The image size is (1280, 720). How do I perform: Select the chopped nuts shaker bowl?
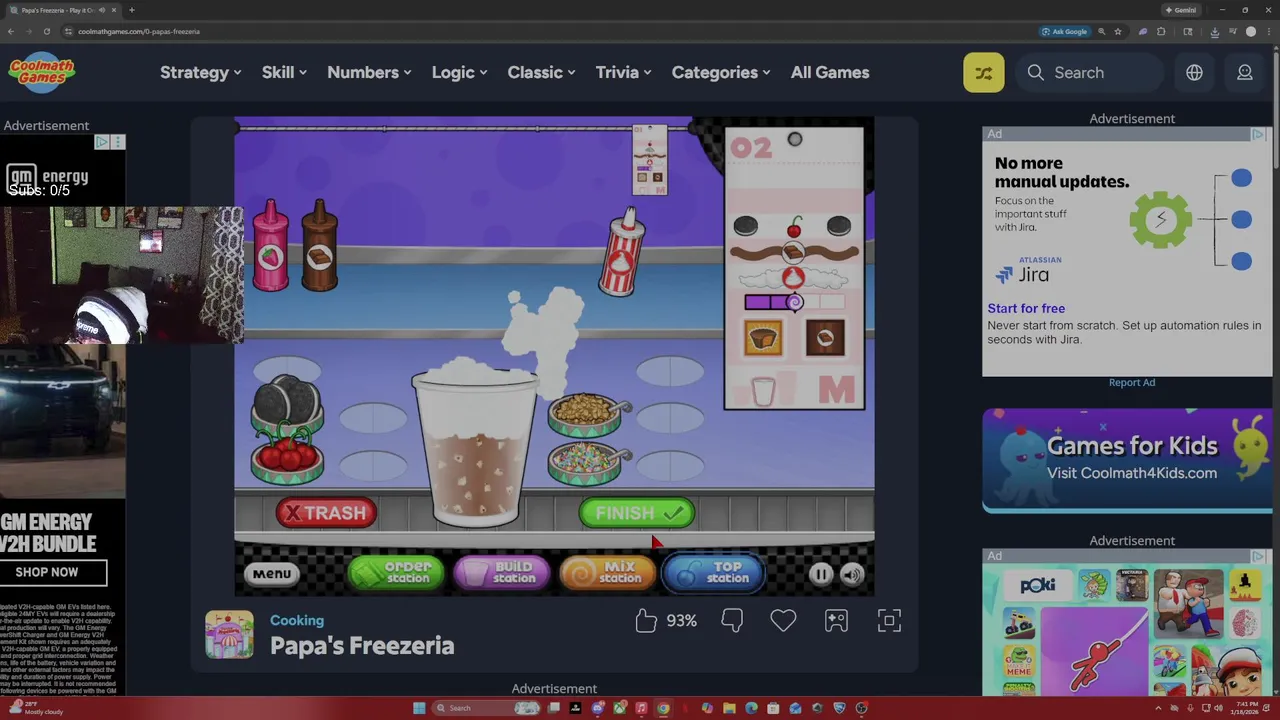pyautogui.click(x=588, y=413)
